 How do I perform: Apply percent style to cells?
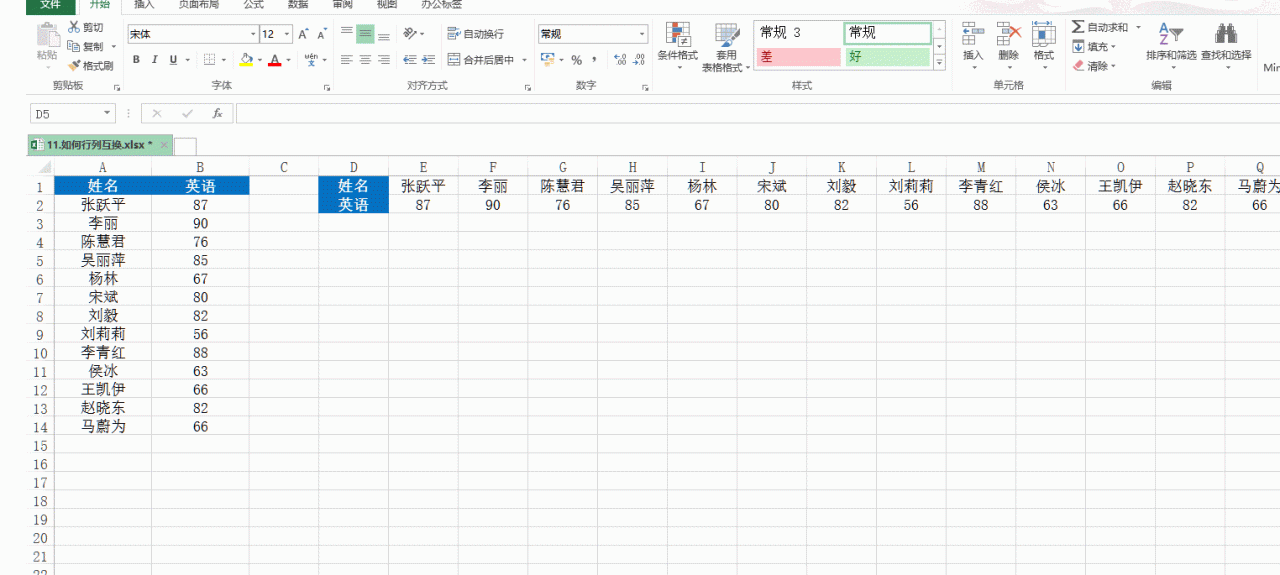[577, 60]
